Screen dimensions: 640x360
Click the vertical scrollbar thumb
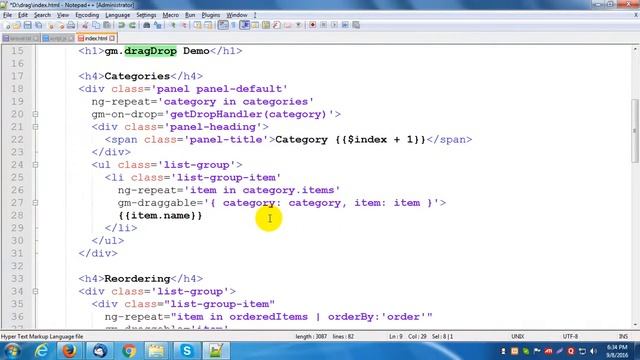tap(635, 131)
